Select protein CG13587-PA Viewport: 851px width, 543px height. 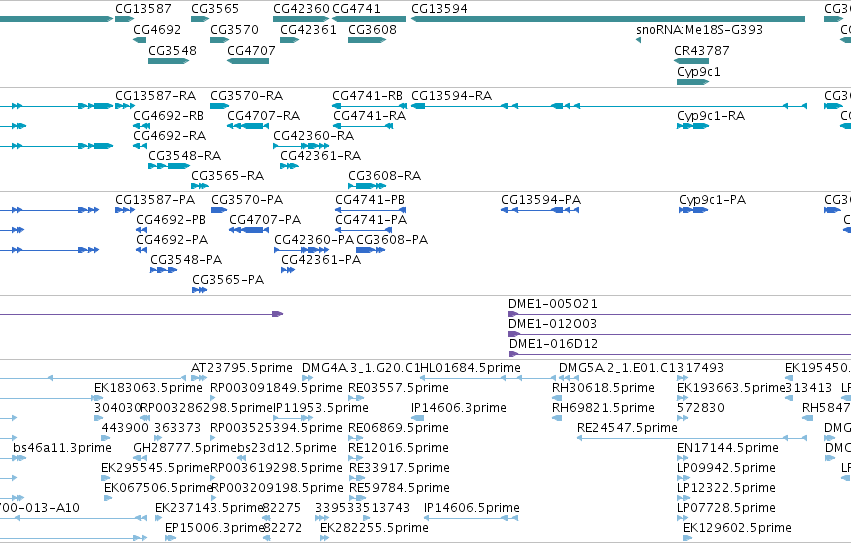click(125, 210)
